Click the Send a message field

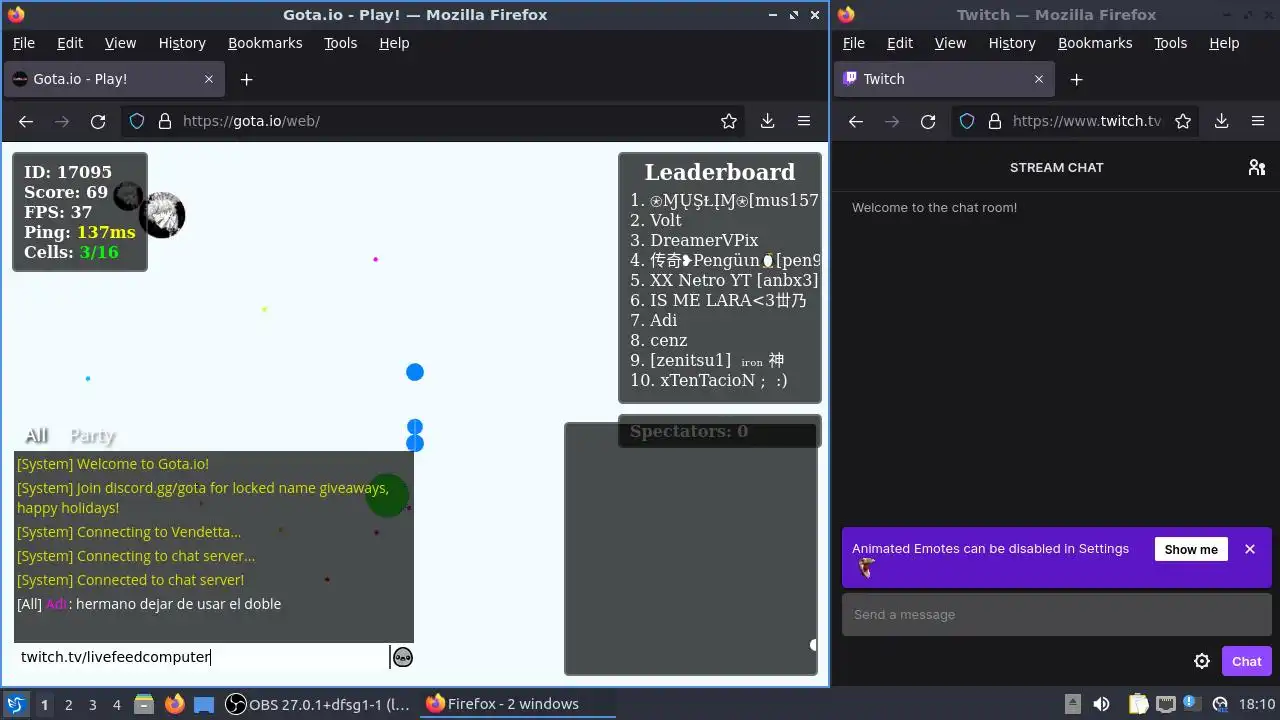1056,614
